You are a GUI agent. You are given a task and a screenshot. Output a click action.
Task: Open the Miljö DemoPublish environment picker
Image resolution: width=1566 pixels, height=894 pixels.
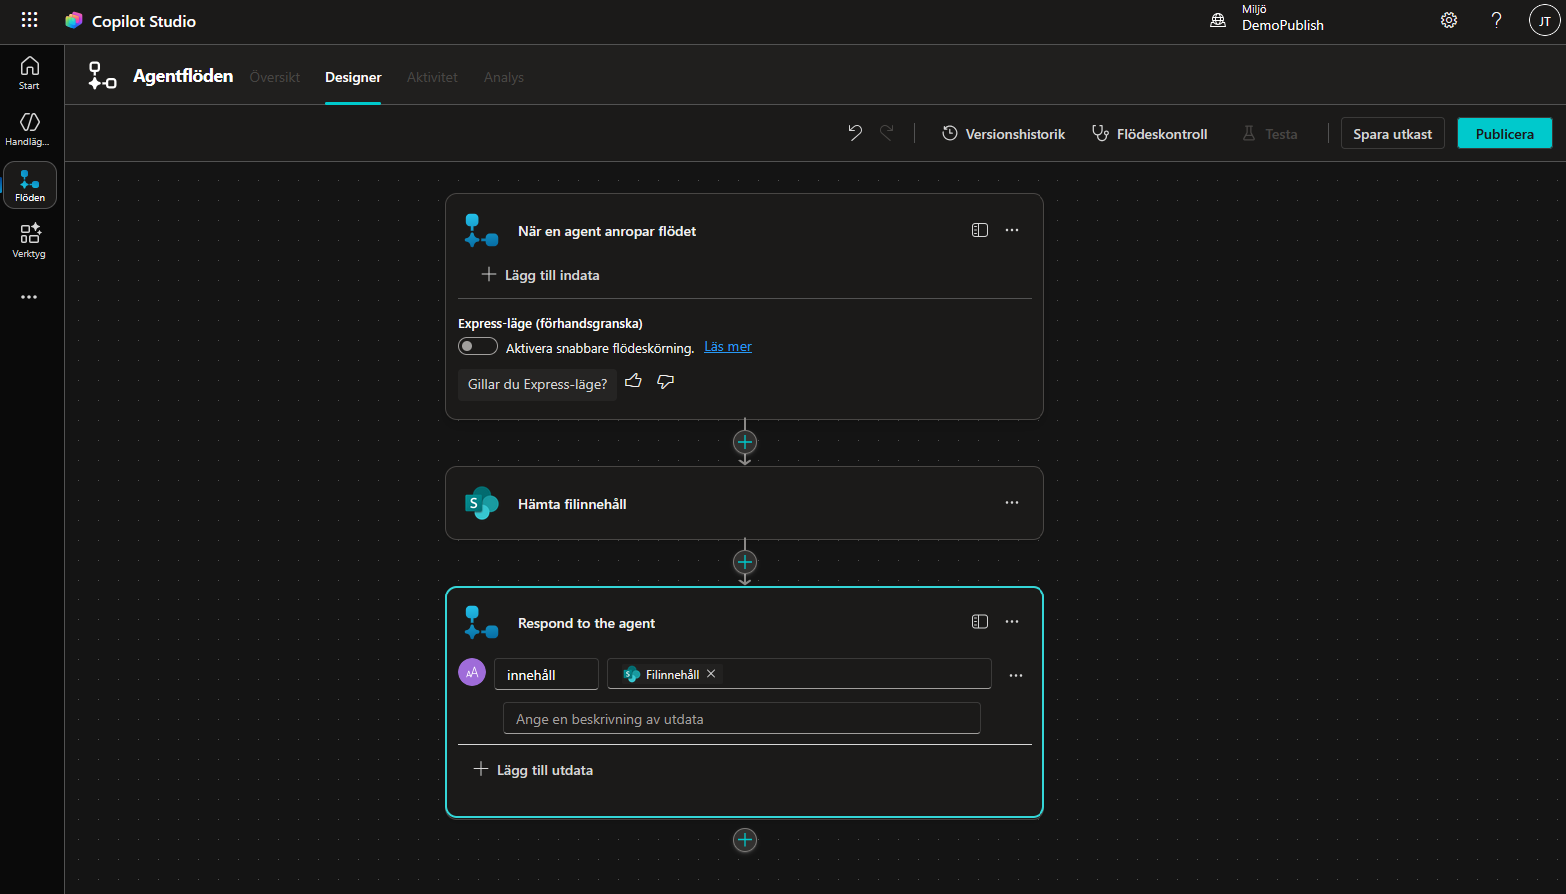(1267, 19)
